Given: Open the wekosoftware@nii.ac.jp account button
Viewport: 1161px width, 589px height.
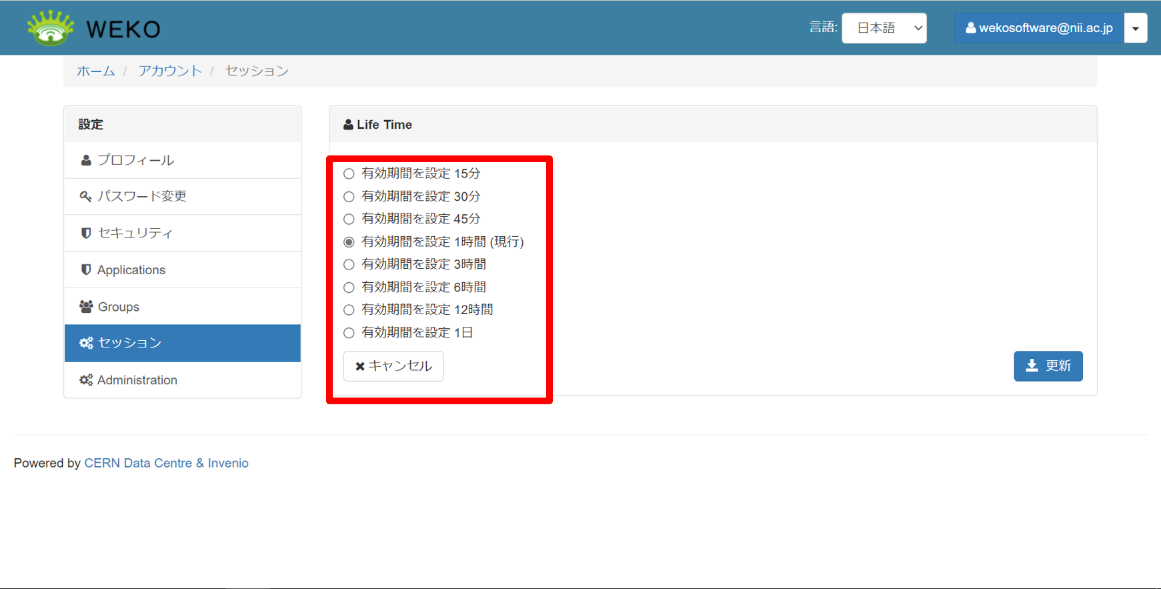Looking at the screenshot, I should (1038, 29).
